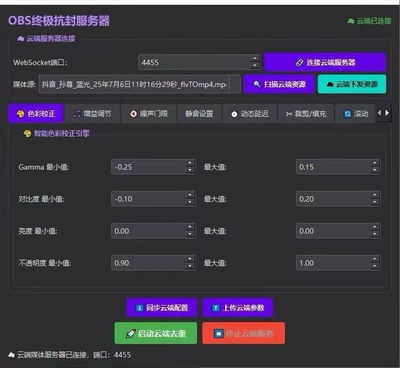Decrease the WebSocket端口 value with down arrow

tap(255, 66)
